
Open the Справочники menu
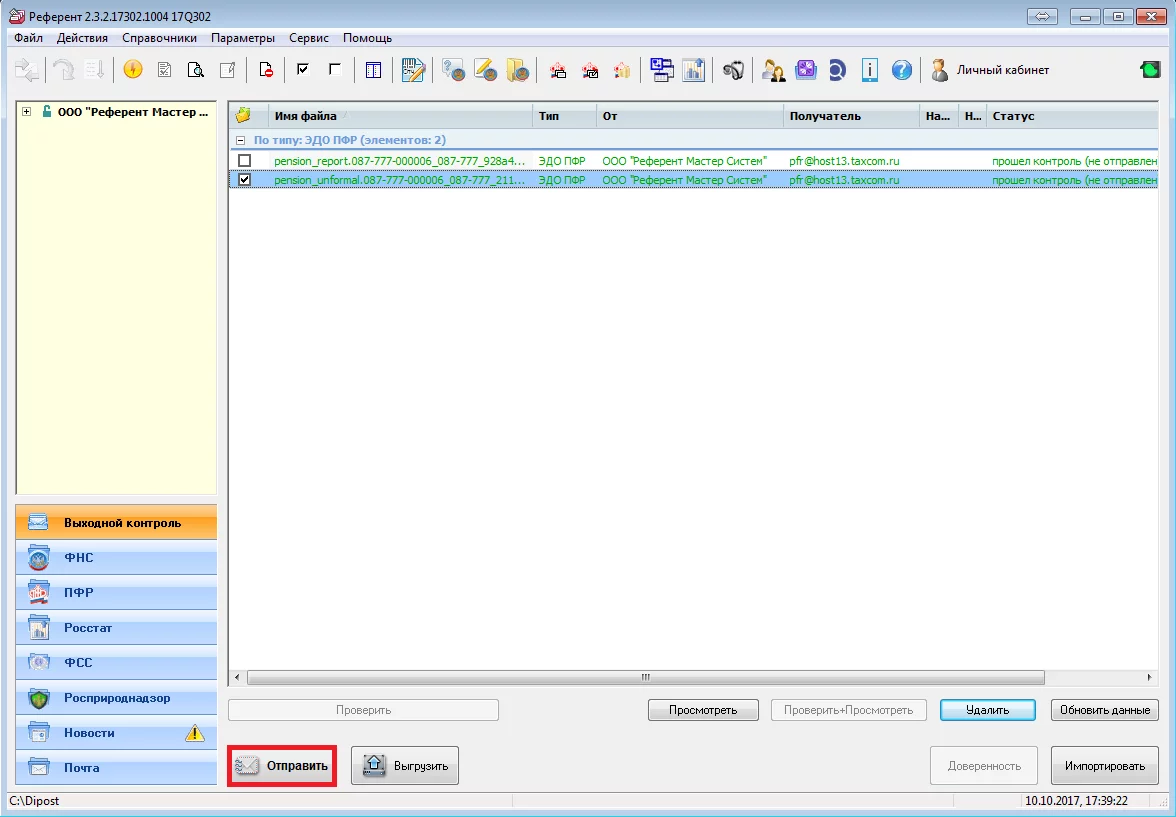pyautogui.click(x=160, y=38)
